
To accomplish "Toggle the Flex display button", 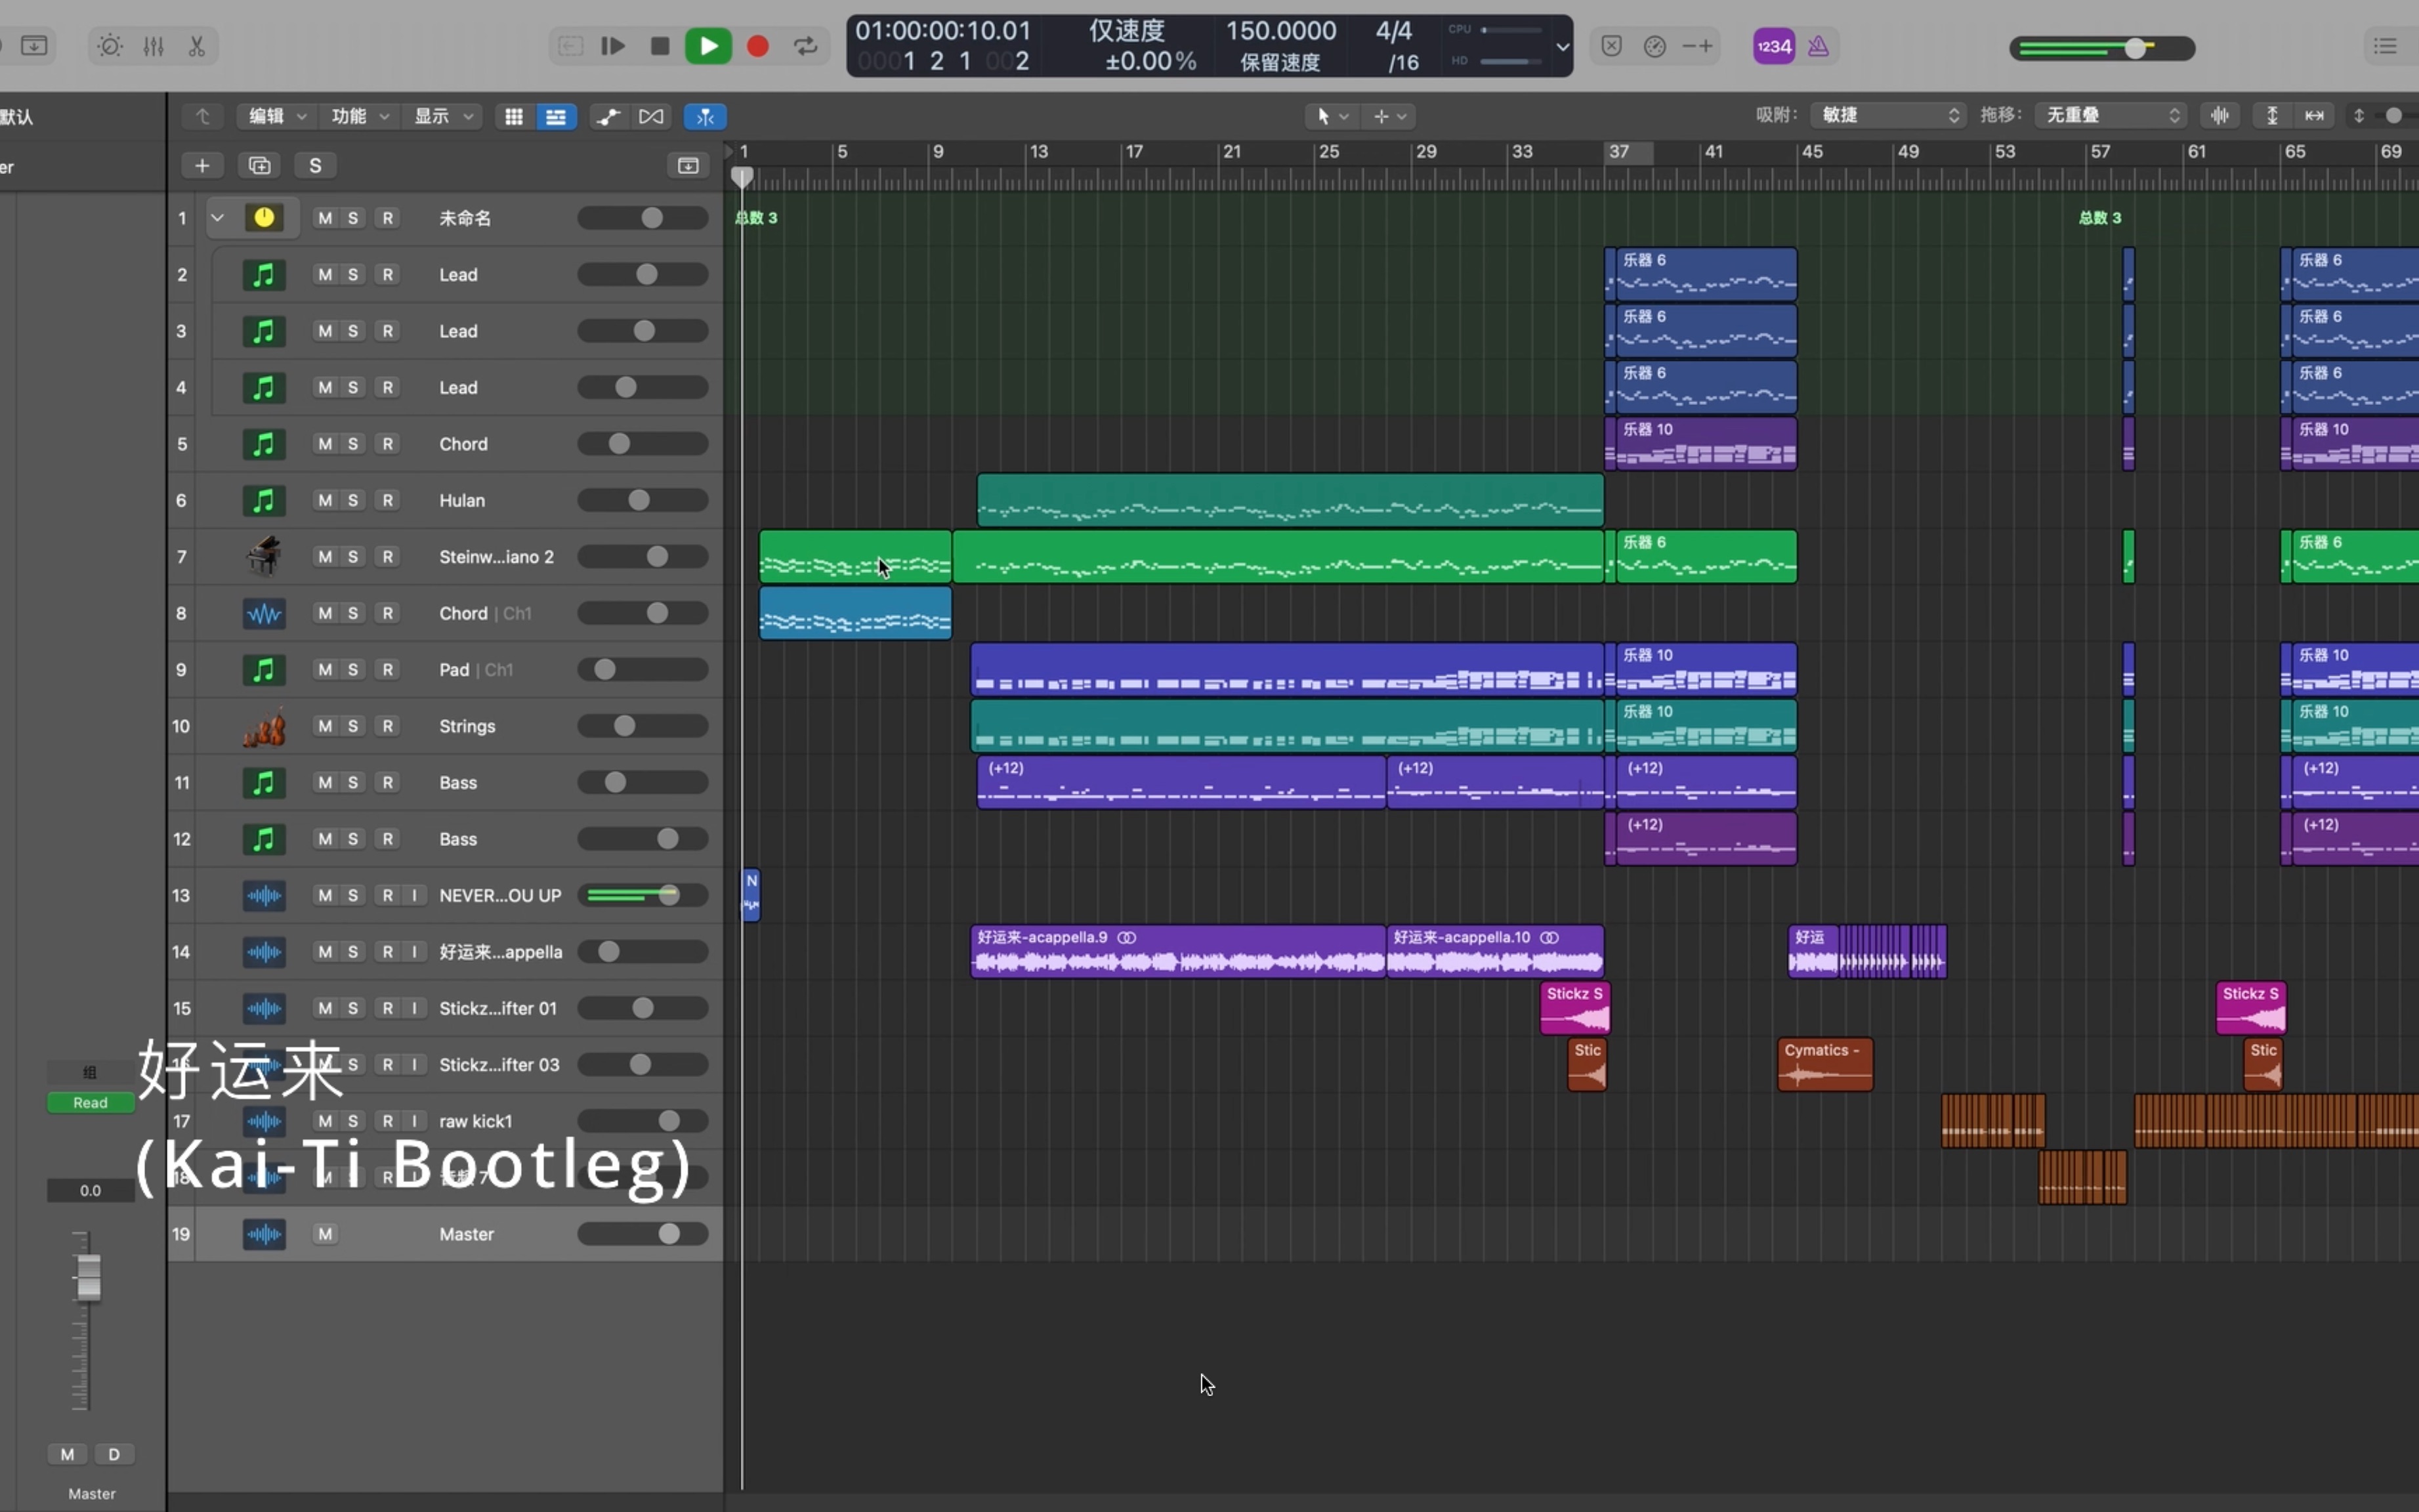I will (x=651, y=116).
